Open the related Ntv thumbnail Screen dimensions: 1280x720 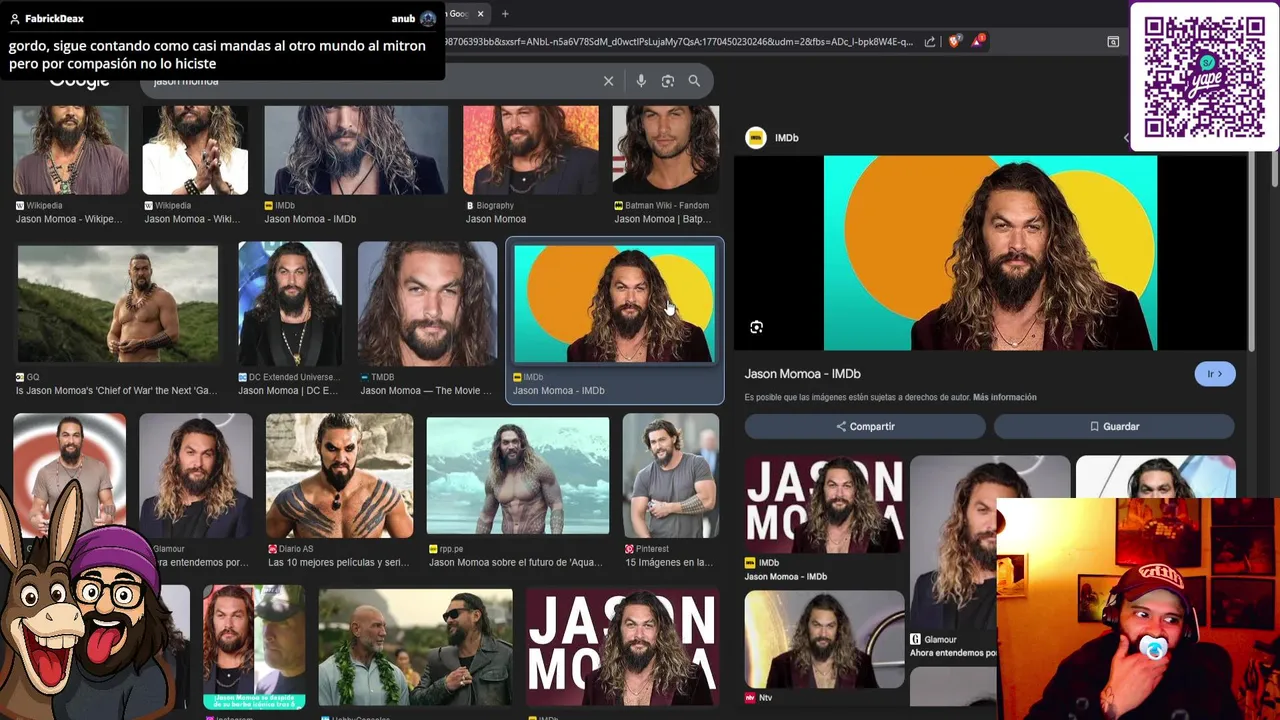824,639
